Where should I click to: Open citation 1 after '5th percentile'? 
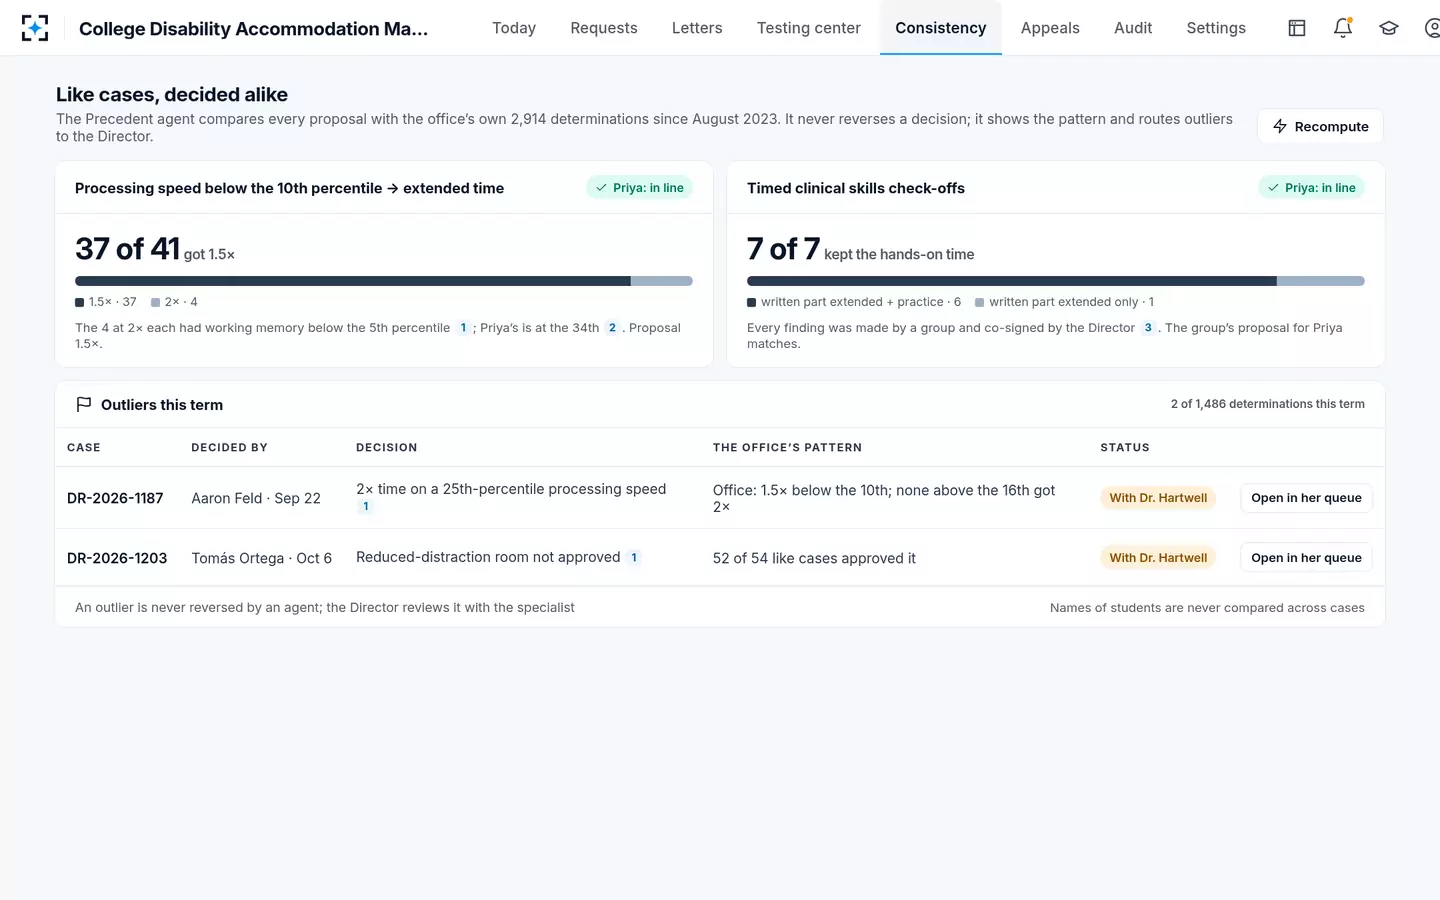pos(463,328)
